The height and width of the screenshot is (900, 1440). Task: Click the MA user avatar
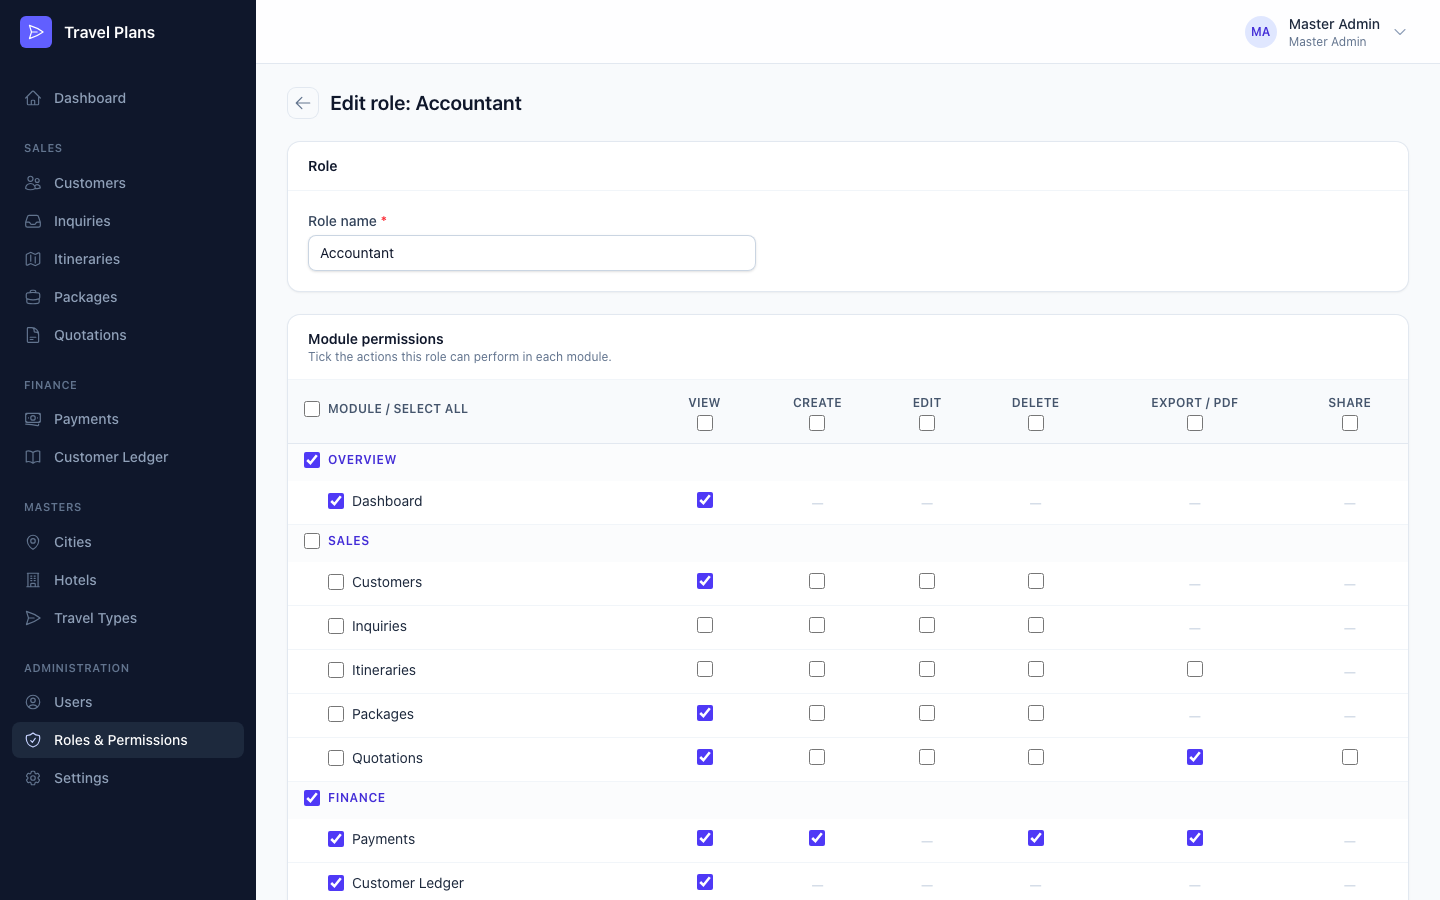tap(1261, 32)
